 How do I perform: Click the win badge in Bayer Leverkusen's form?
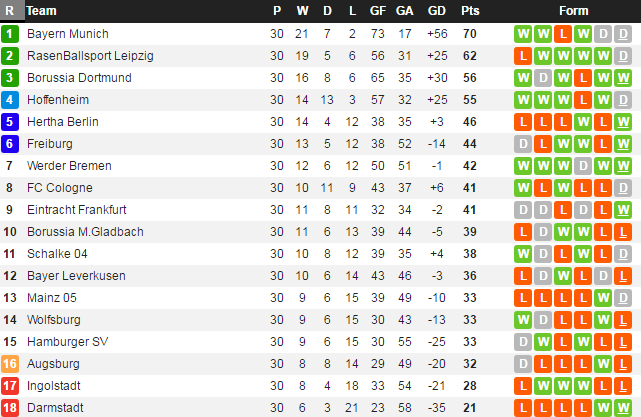(563, 275)
